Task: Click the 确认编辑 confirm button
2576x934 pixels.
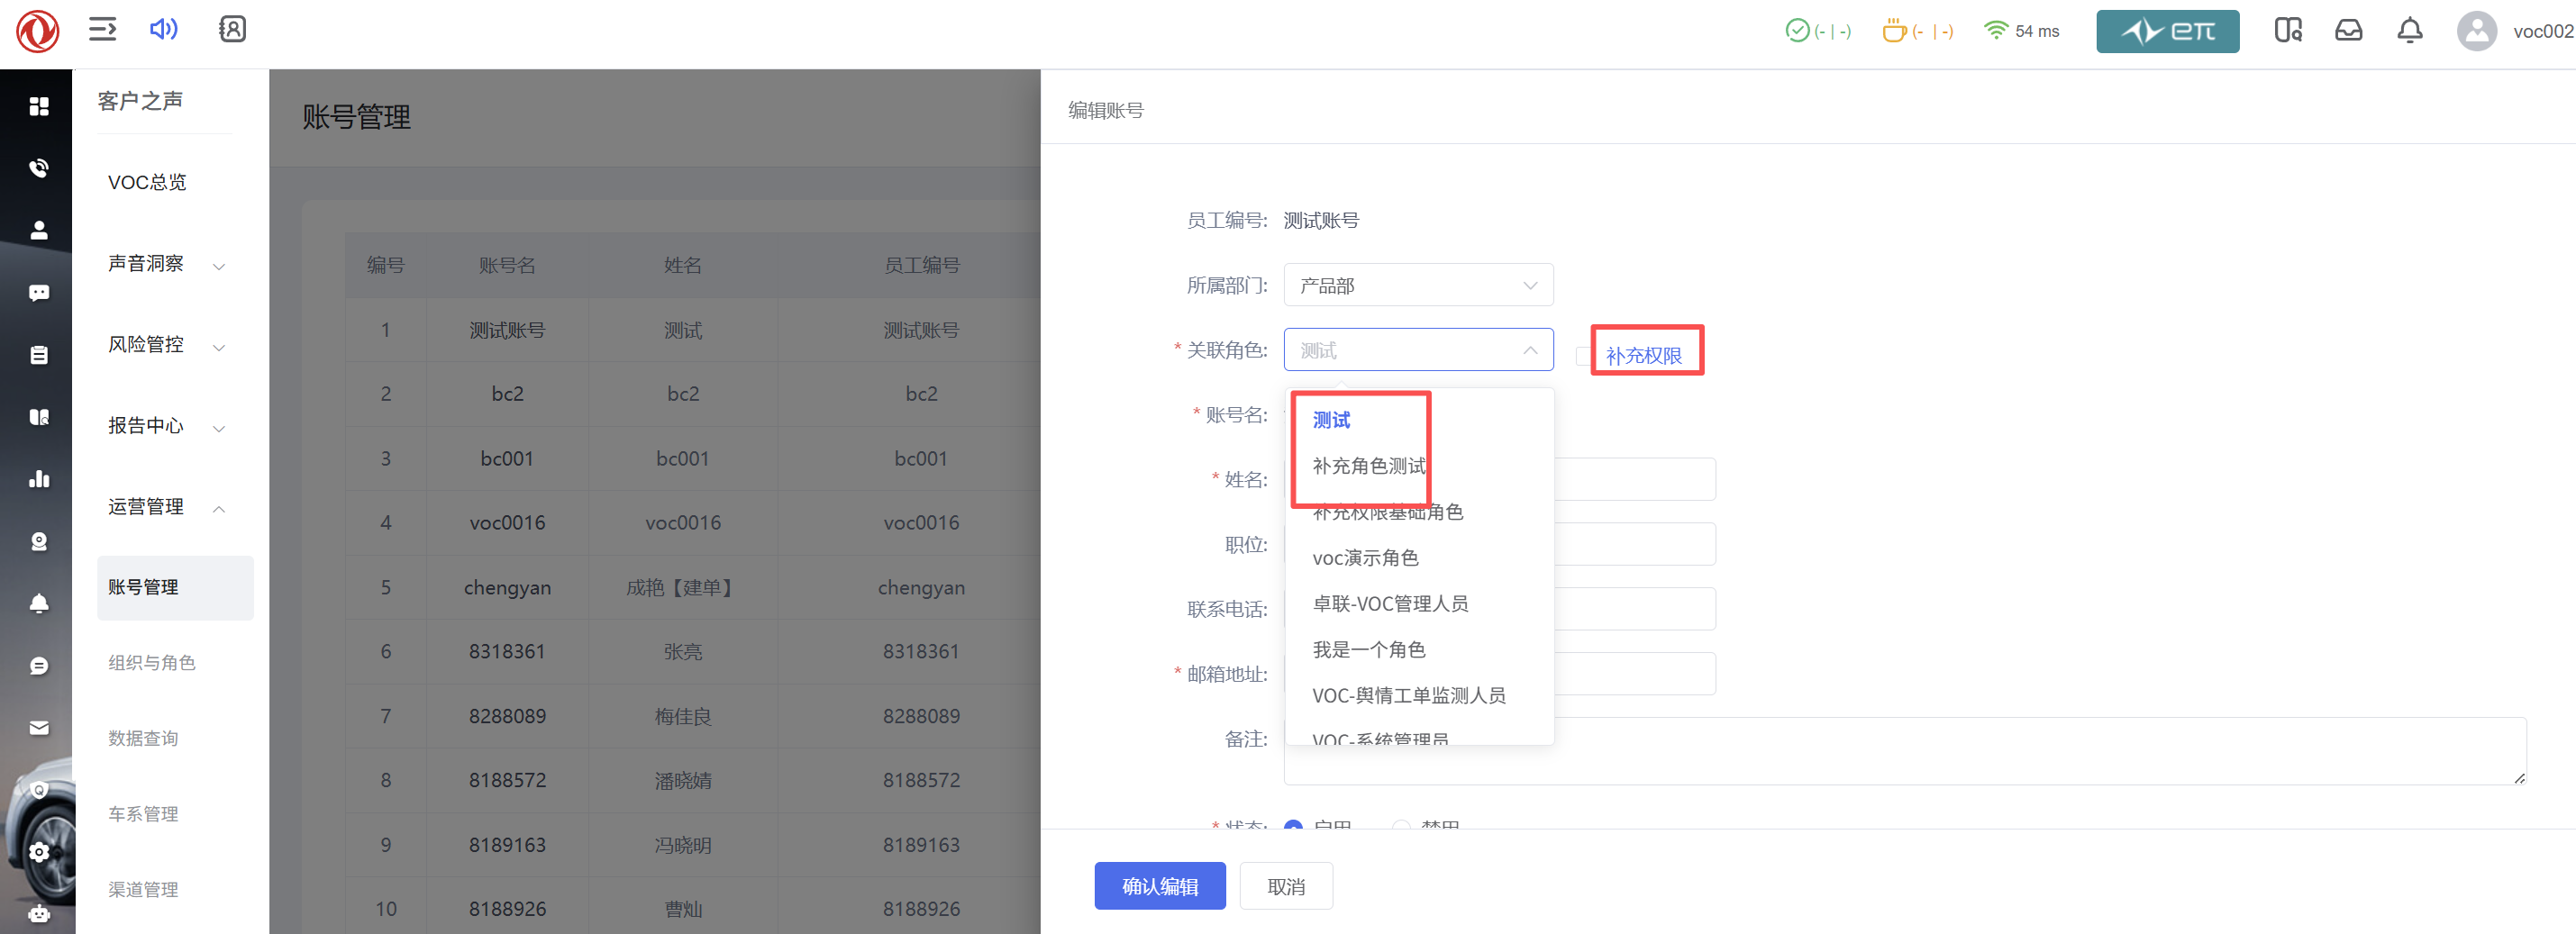Action: (x=1159, y=886)
